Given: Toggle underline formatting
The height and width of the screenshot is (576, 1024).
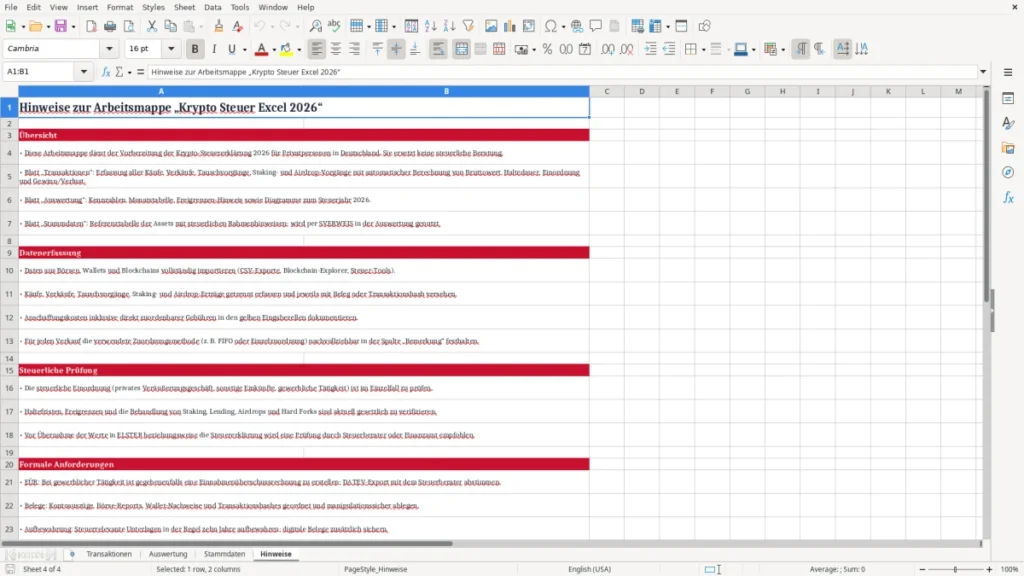Looking at the screenshot, I should coord(231,49).
